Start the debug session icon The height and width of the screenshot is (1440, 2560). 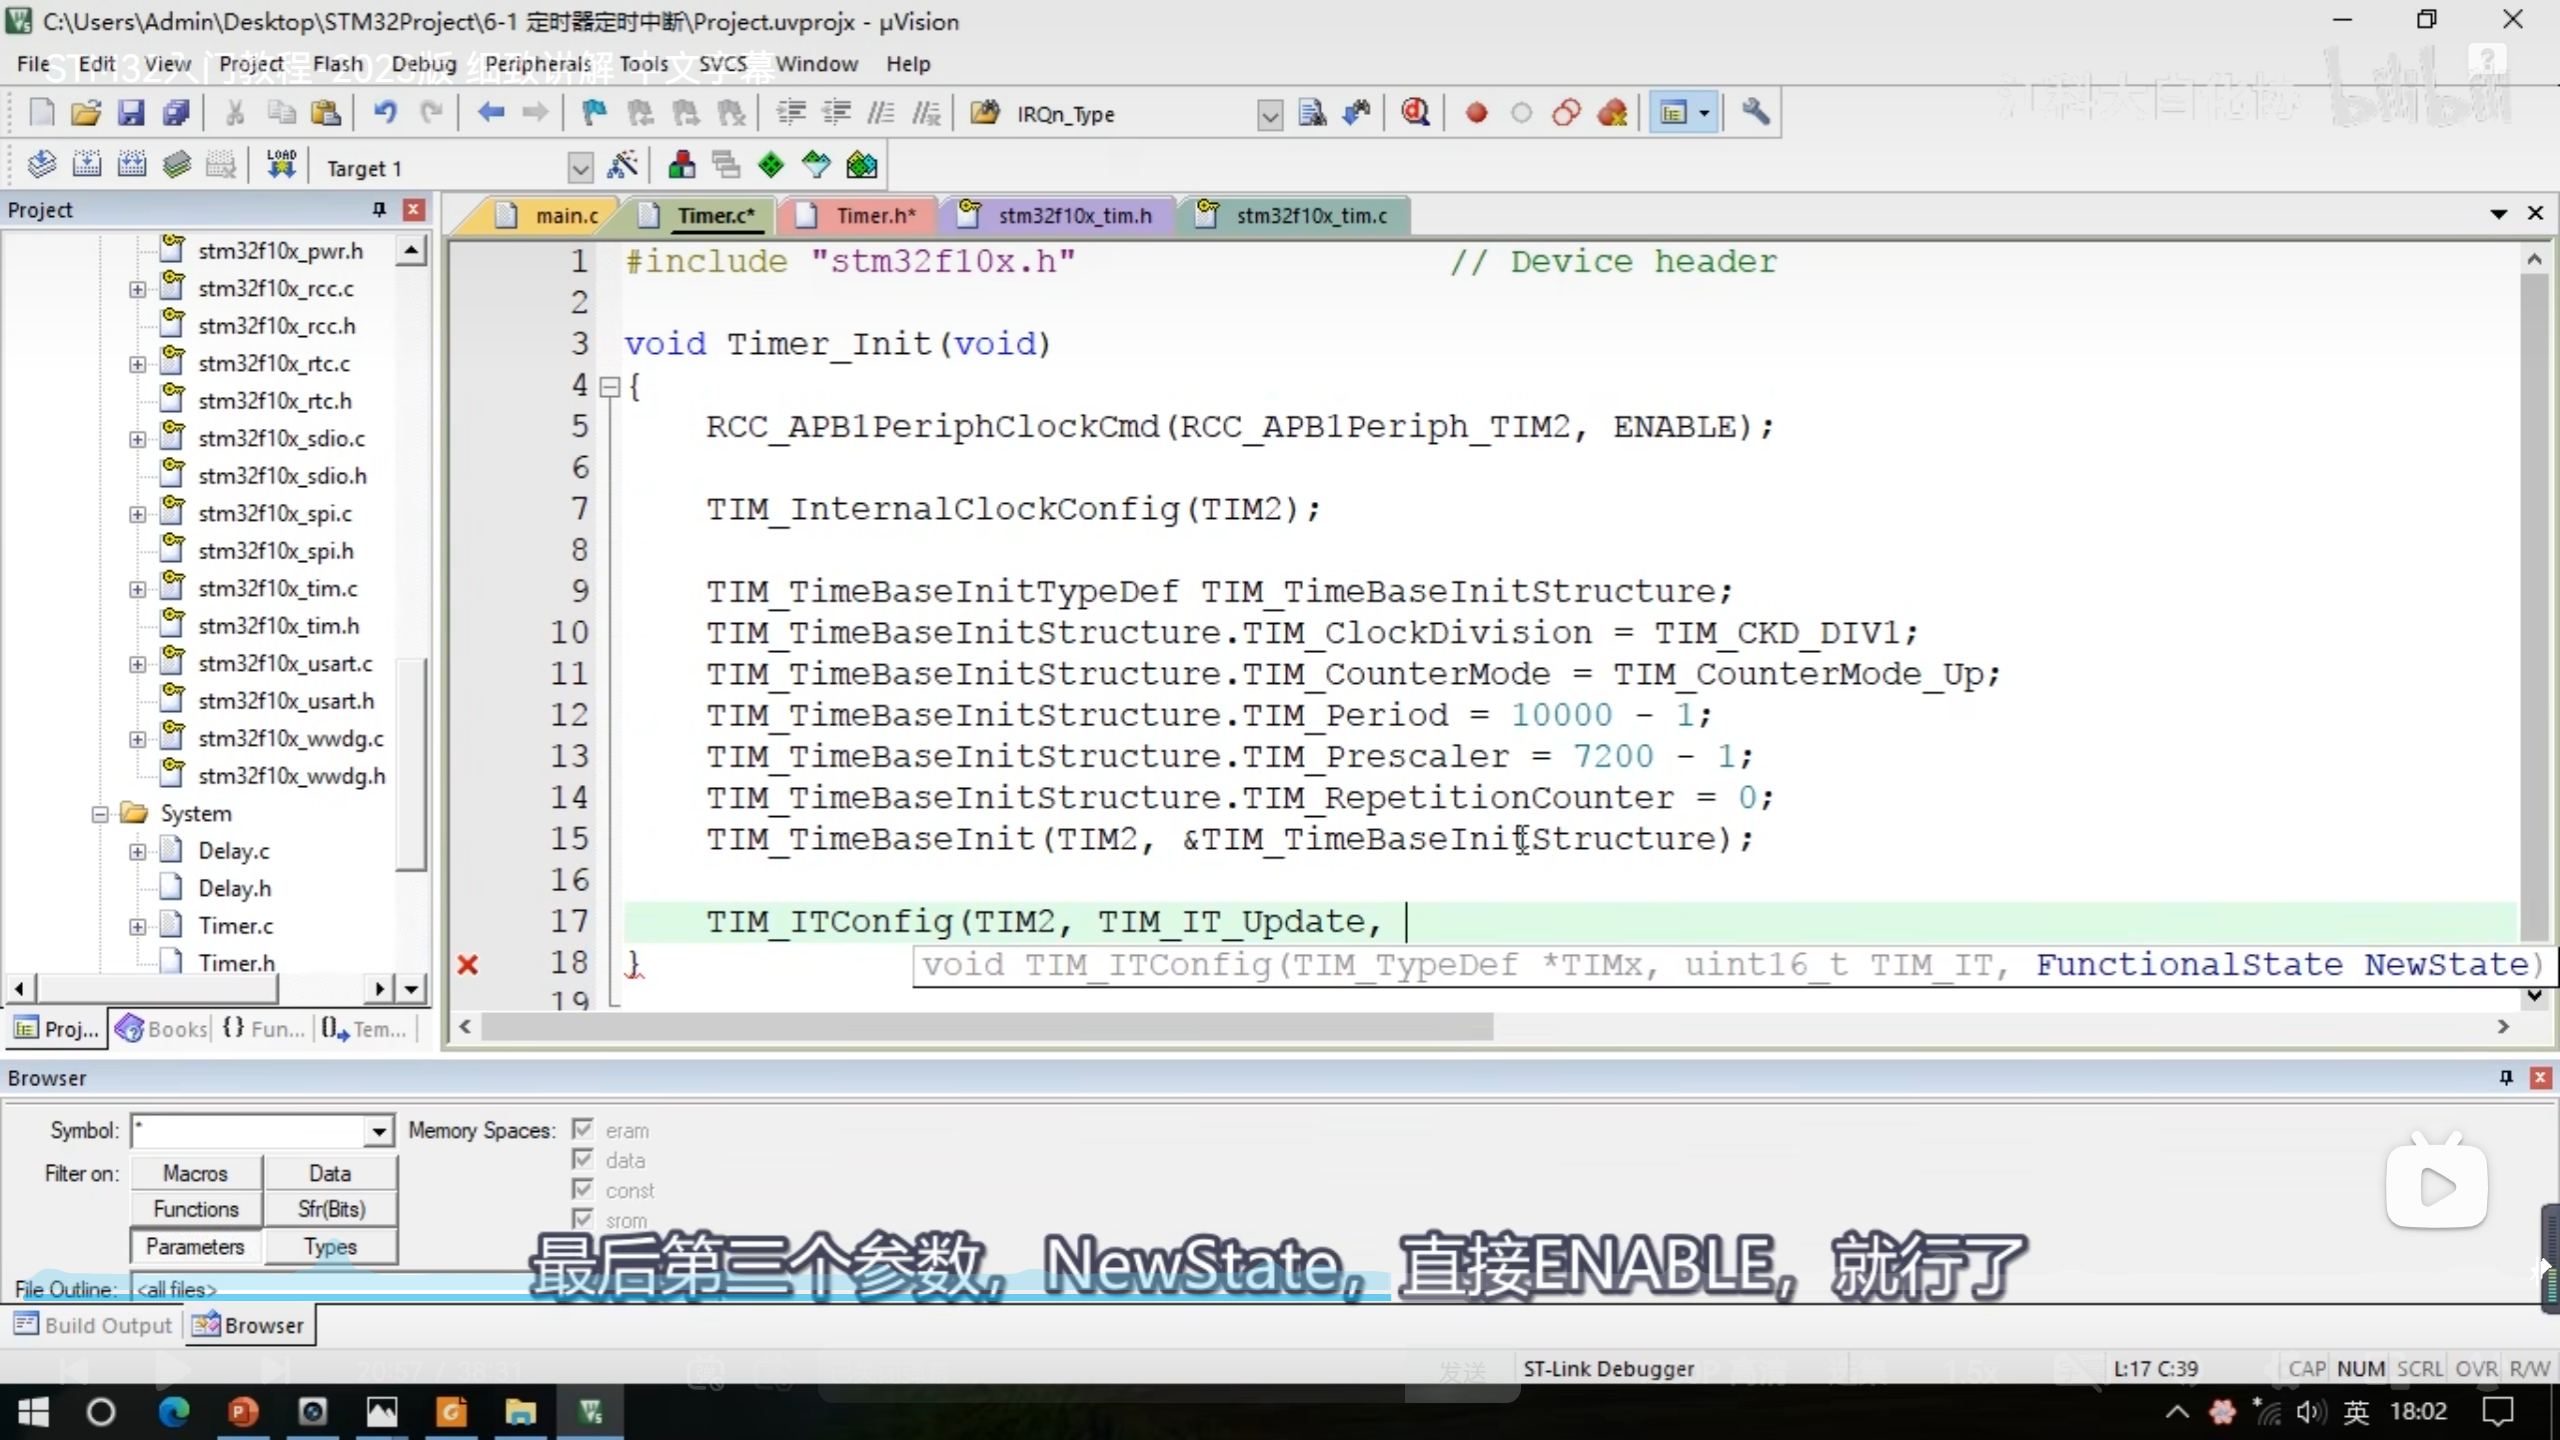(x=1415, y=113)
